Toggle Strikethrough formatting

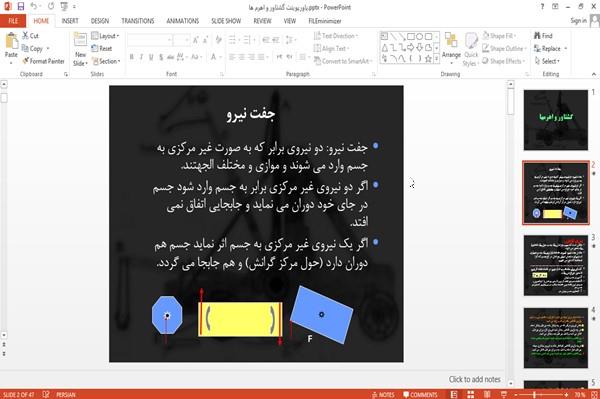coord(171,57)
